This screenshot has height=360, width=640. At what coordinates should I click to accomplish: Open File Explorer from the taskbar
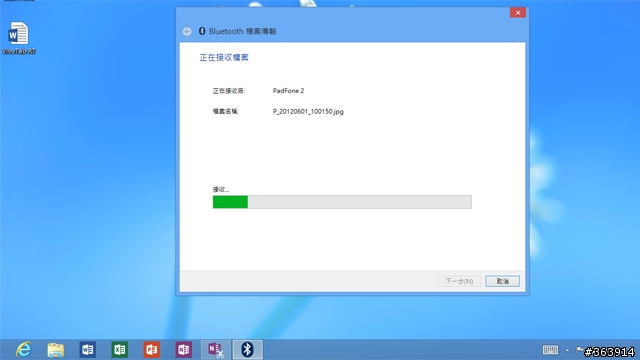point(56,350)
